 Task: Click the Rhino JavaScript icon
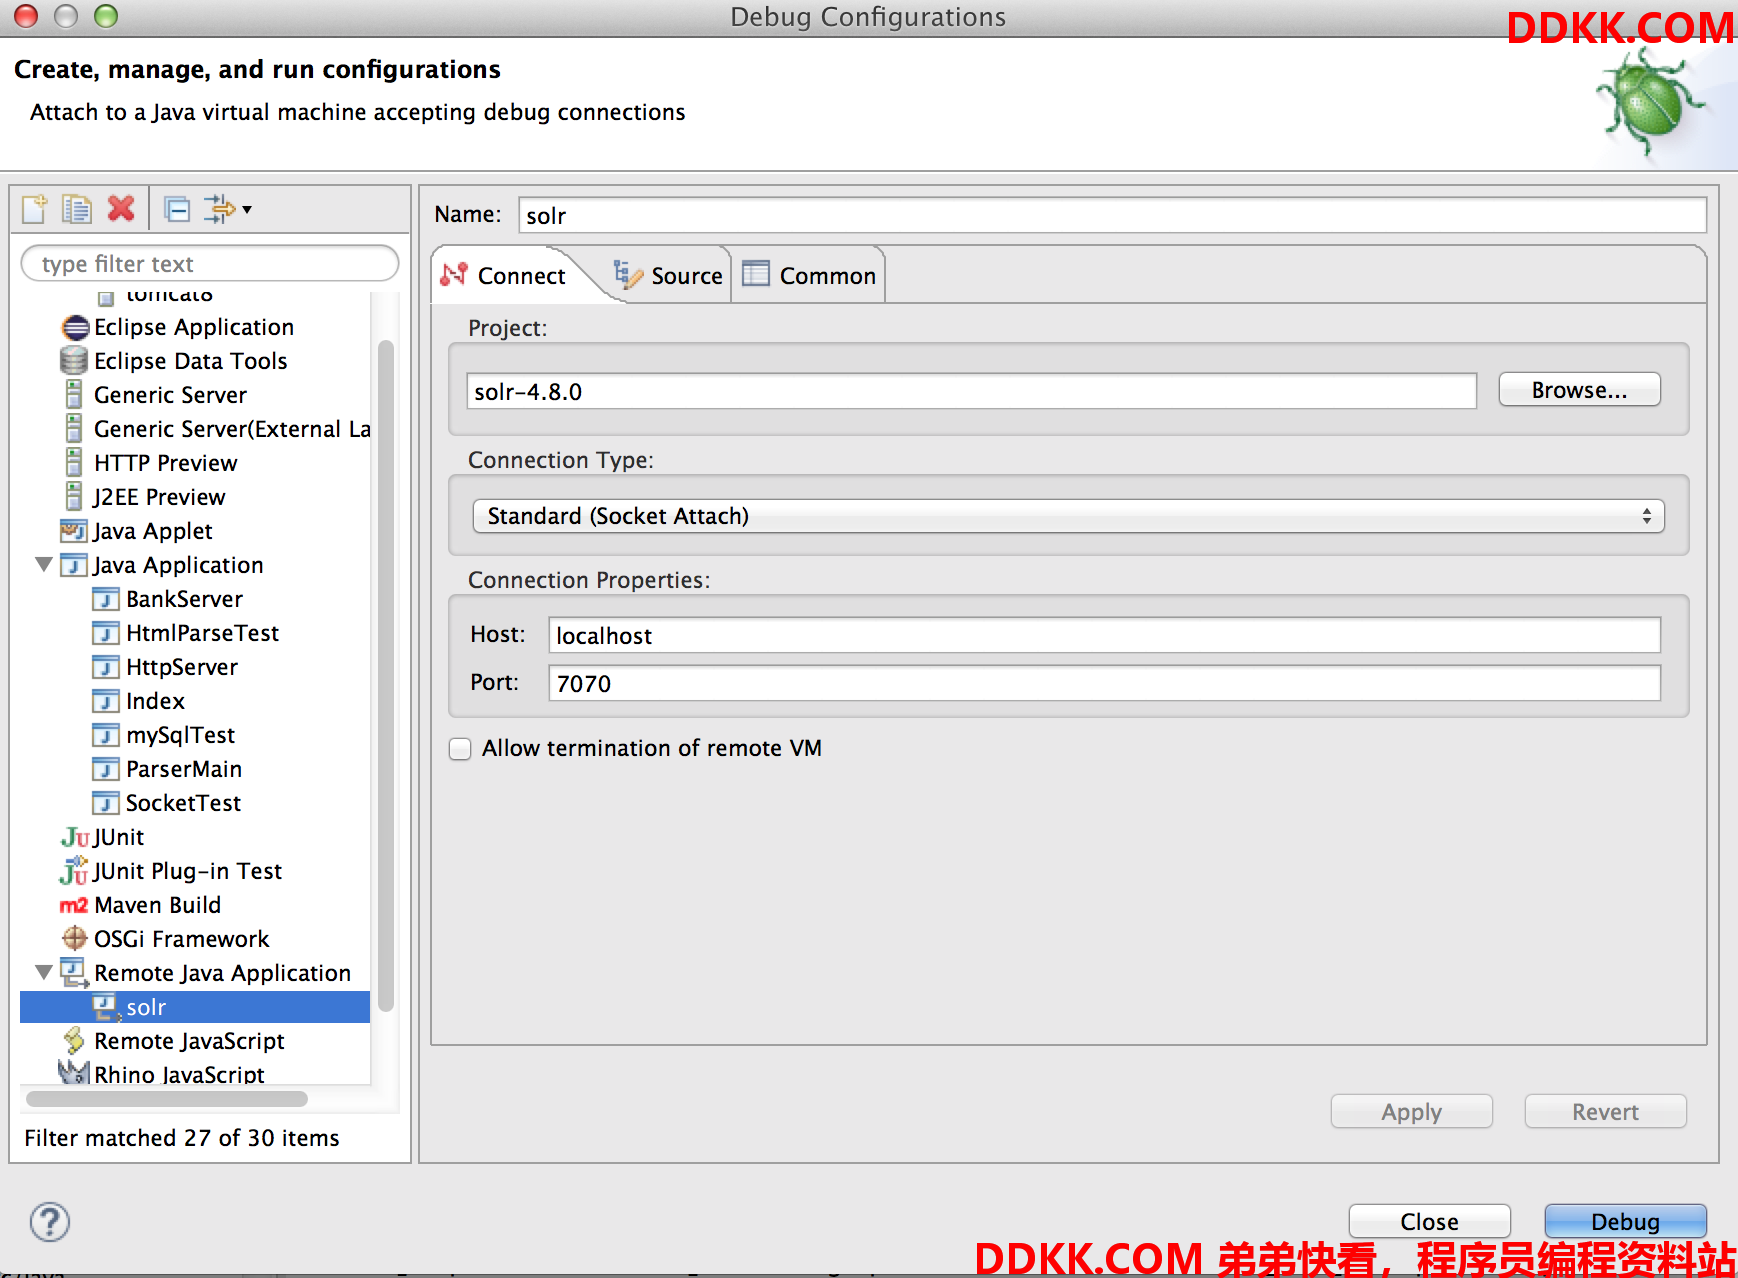[74, 1072]
